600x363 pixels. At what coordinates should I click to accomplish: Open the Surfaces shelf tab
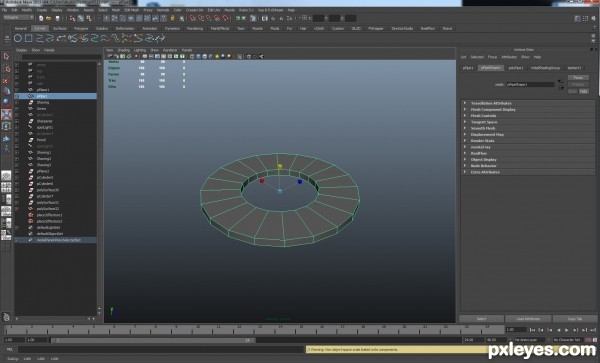click(60, 28)
